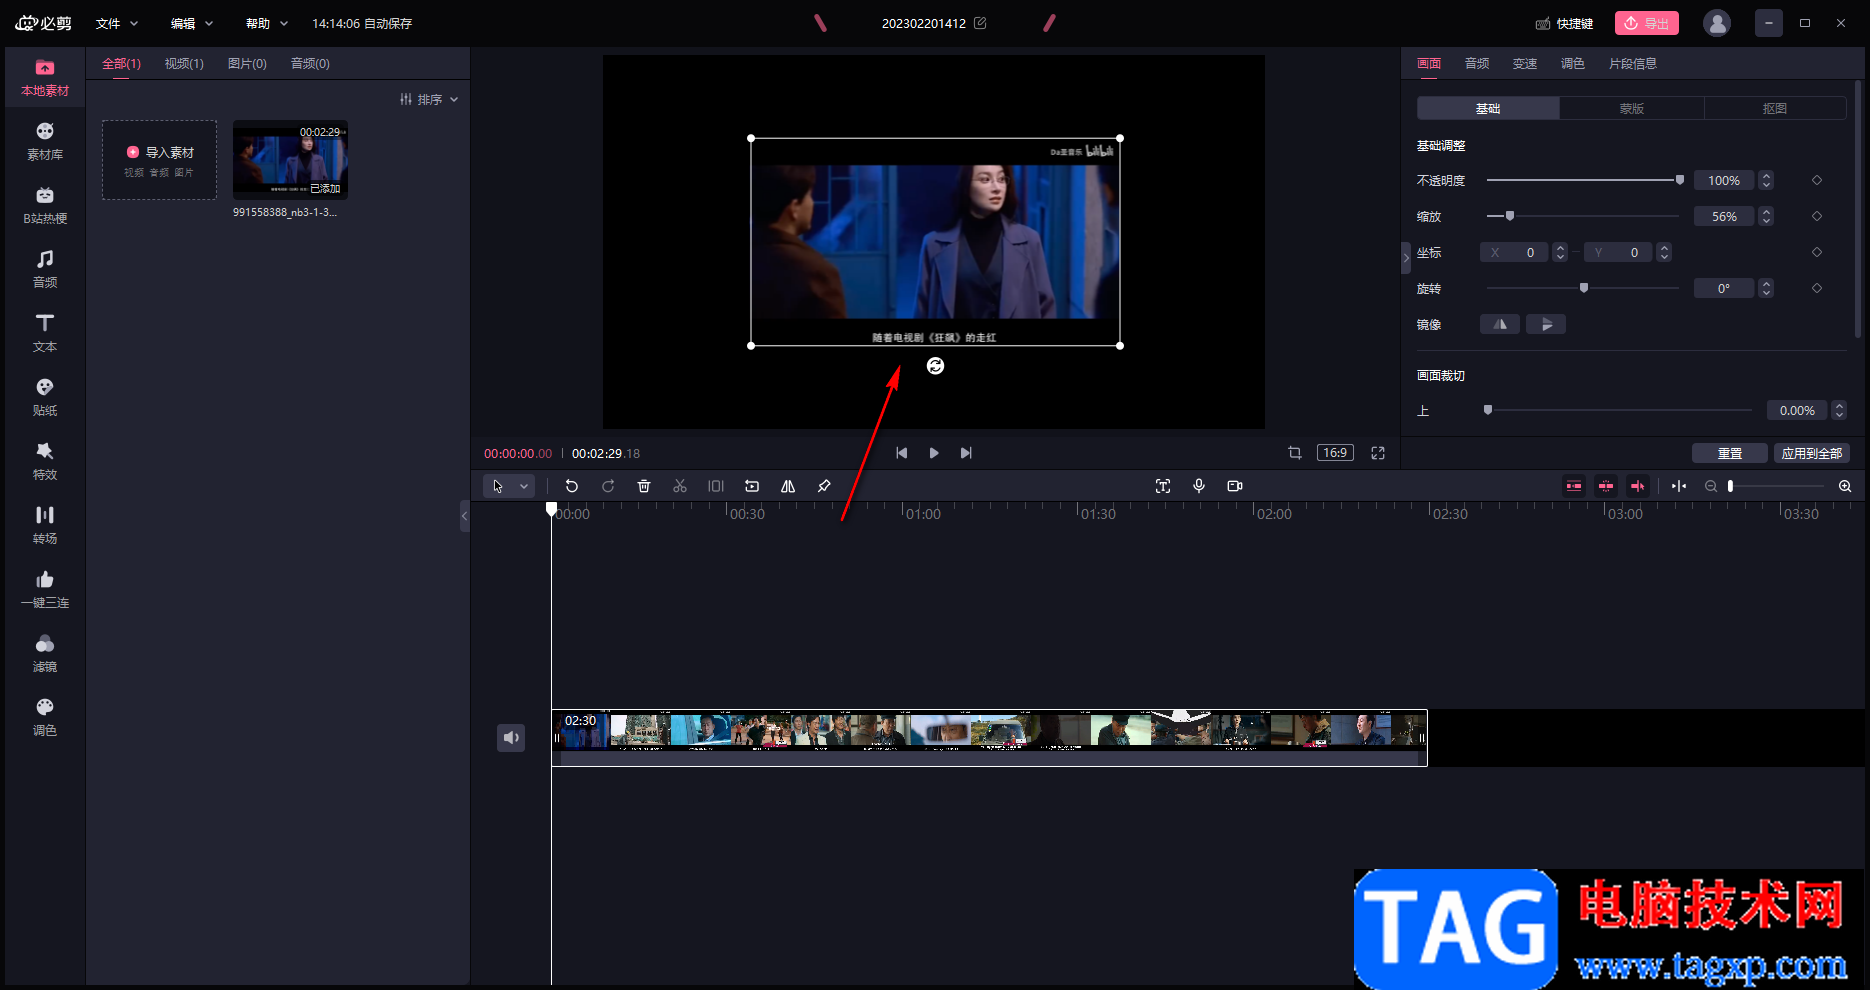
Task: Toggle the third pink preview axis icon
Action: coord(1638,486)
